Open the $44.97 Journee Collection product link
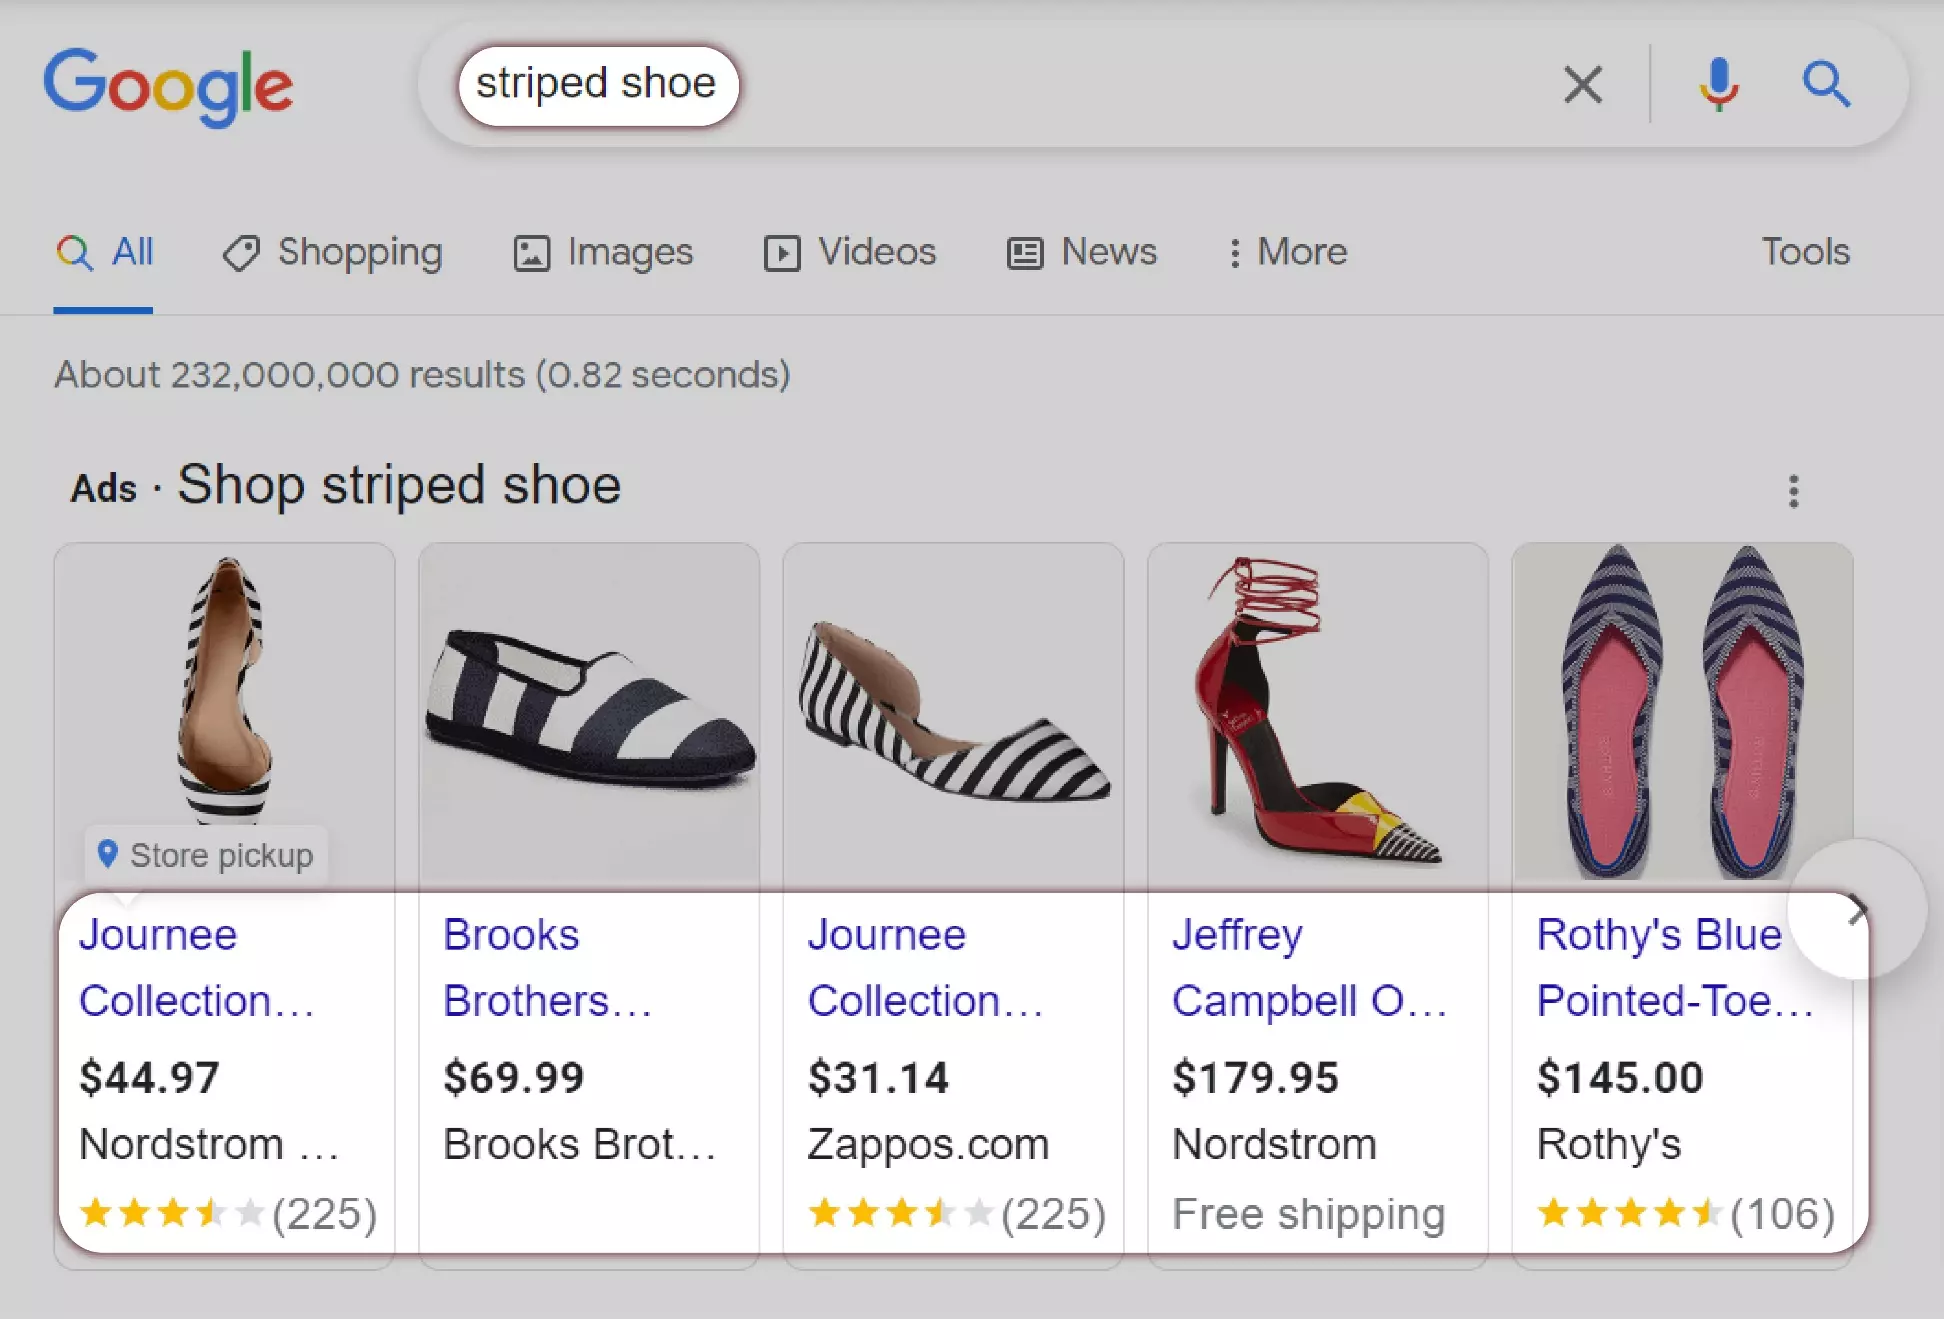Image resolution: width=1944 pixels, height=1319 pixels. click(x=197, y=967)
